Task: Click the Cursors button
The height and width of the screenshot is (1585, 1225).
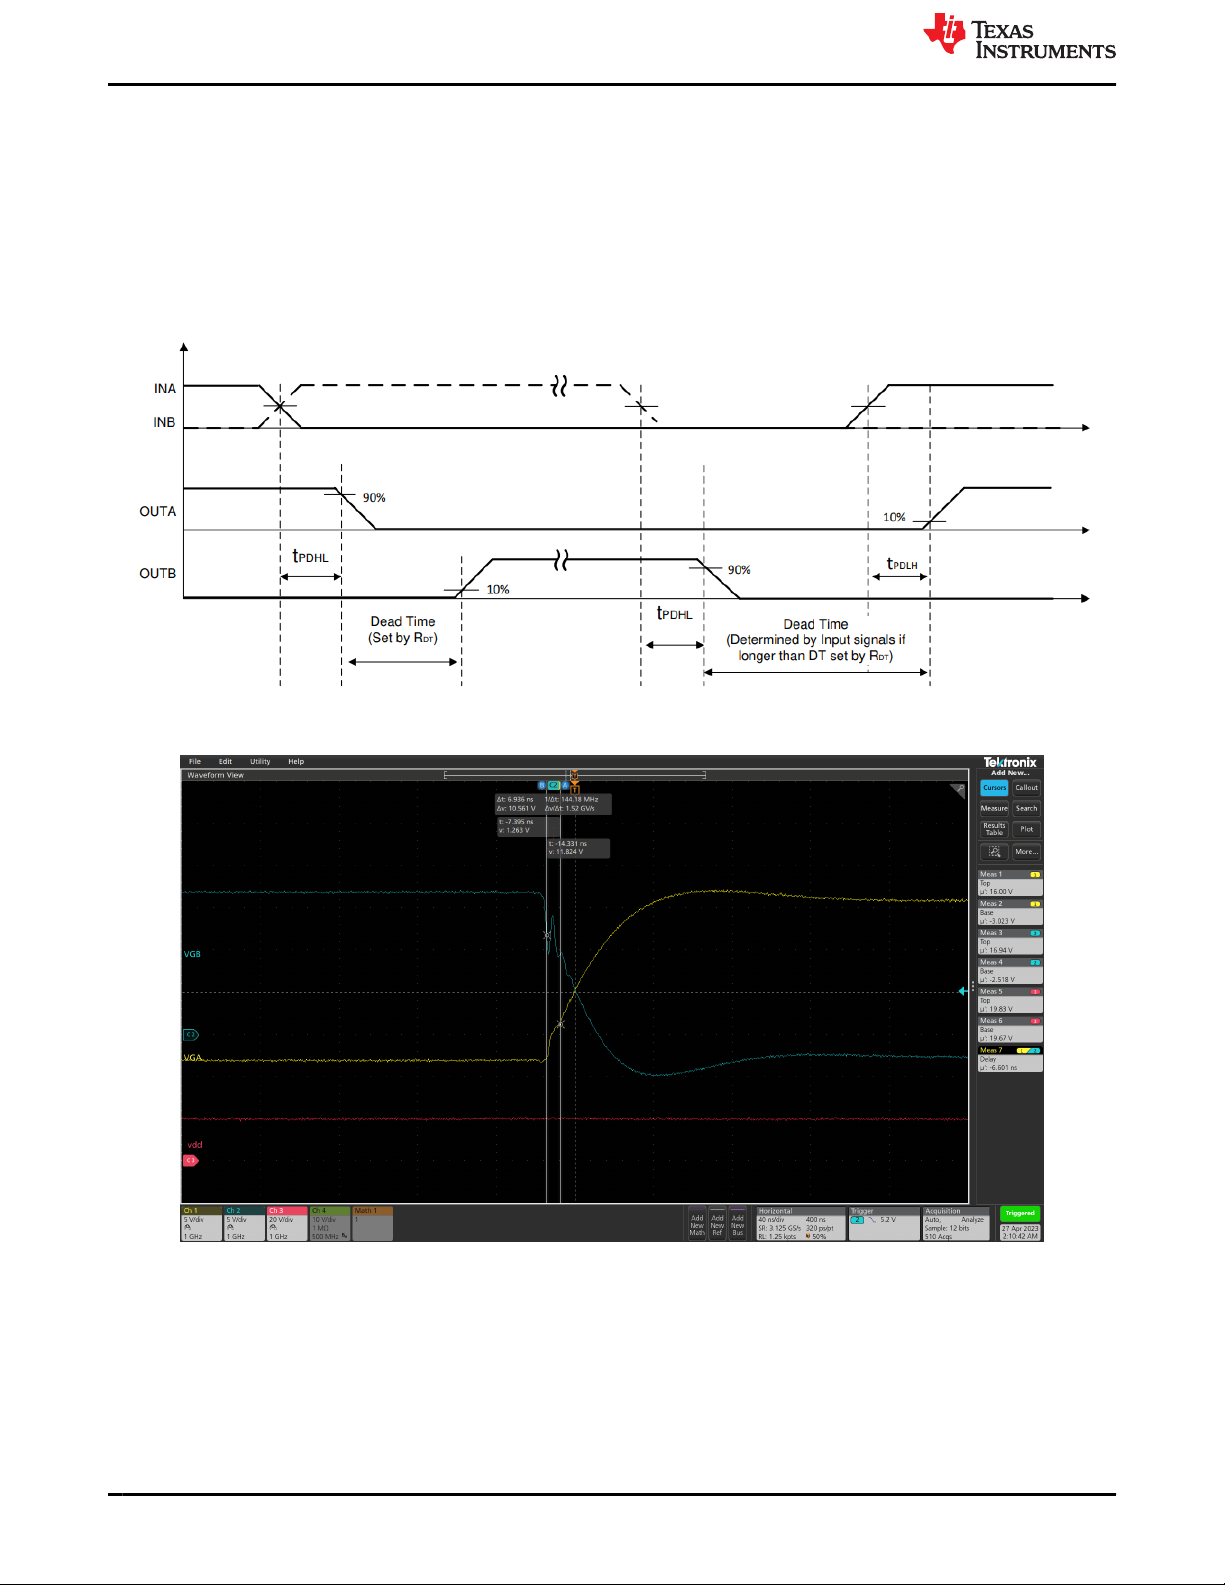Action: coord(994,788)
